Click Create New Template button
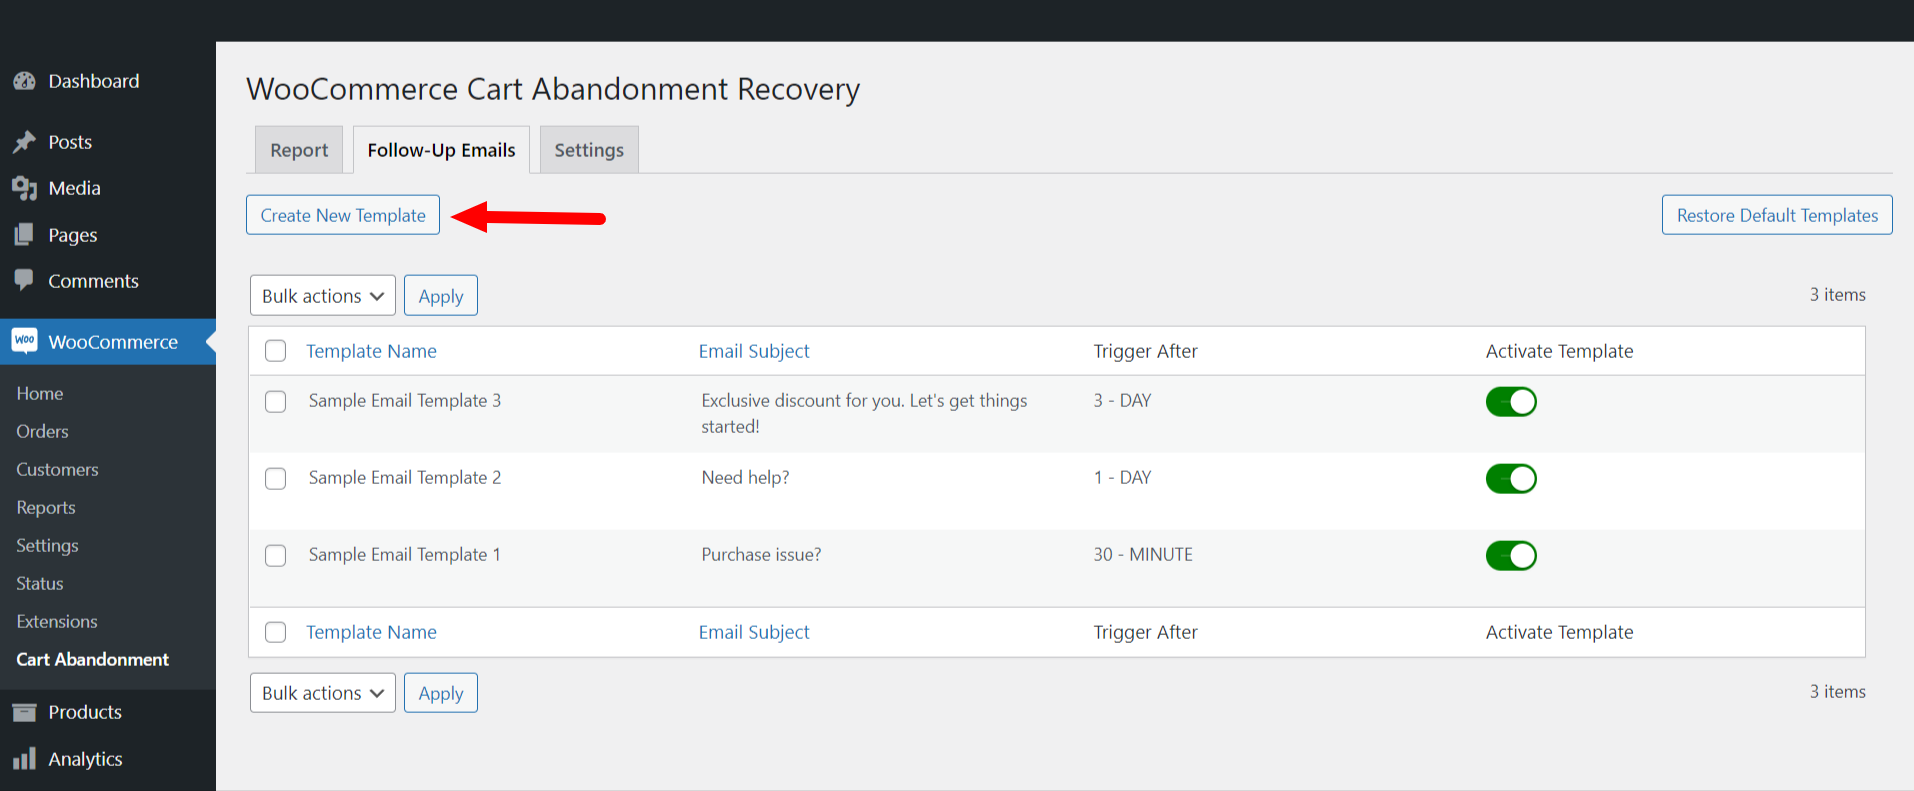Screen dimensions: 1914x791 (x=343, y=215)
